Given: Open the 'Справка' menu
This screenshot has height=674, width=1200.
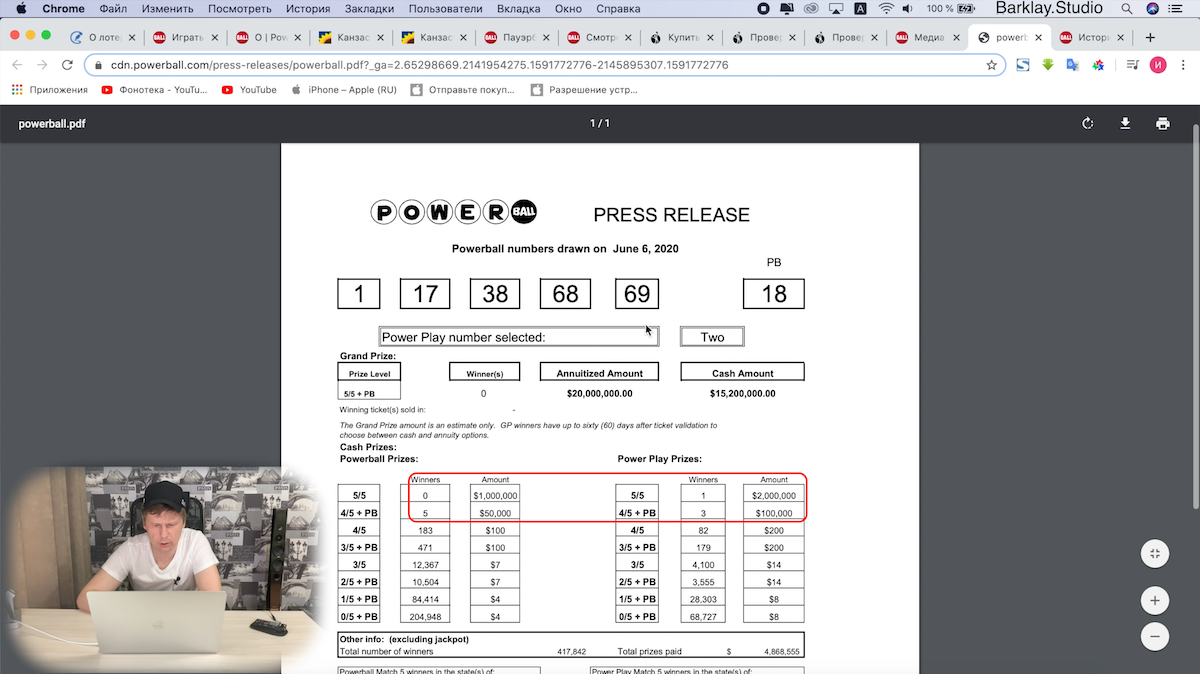Looking at the screenshot, I should coord(618,9).
